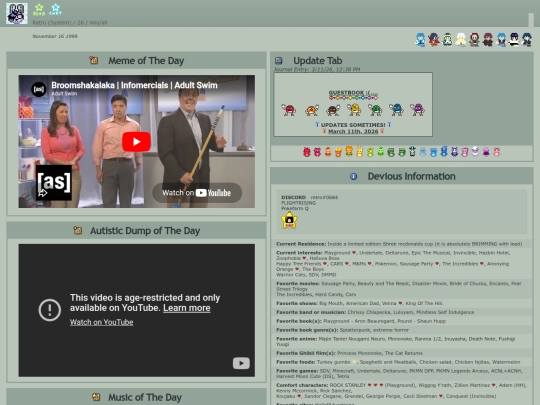Click the UPDATES SOMETIMES! text
This screenshot has height=405, width=540.
point(353,125)
